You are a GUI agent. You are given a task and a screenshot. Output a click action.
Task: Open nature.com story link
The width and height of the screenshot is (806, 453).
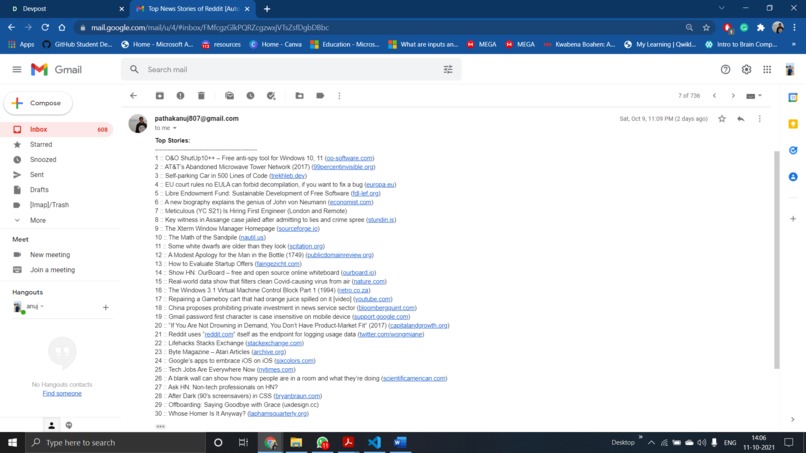369,281
